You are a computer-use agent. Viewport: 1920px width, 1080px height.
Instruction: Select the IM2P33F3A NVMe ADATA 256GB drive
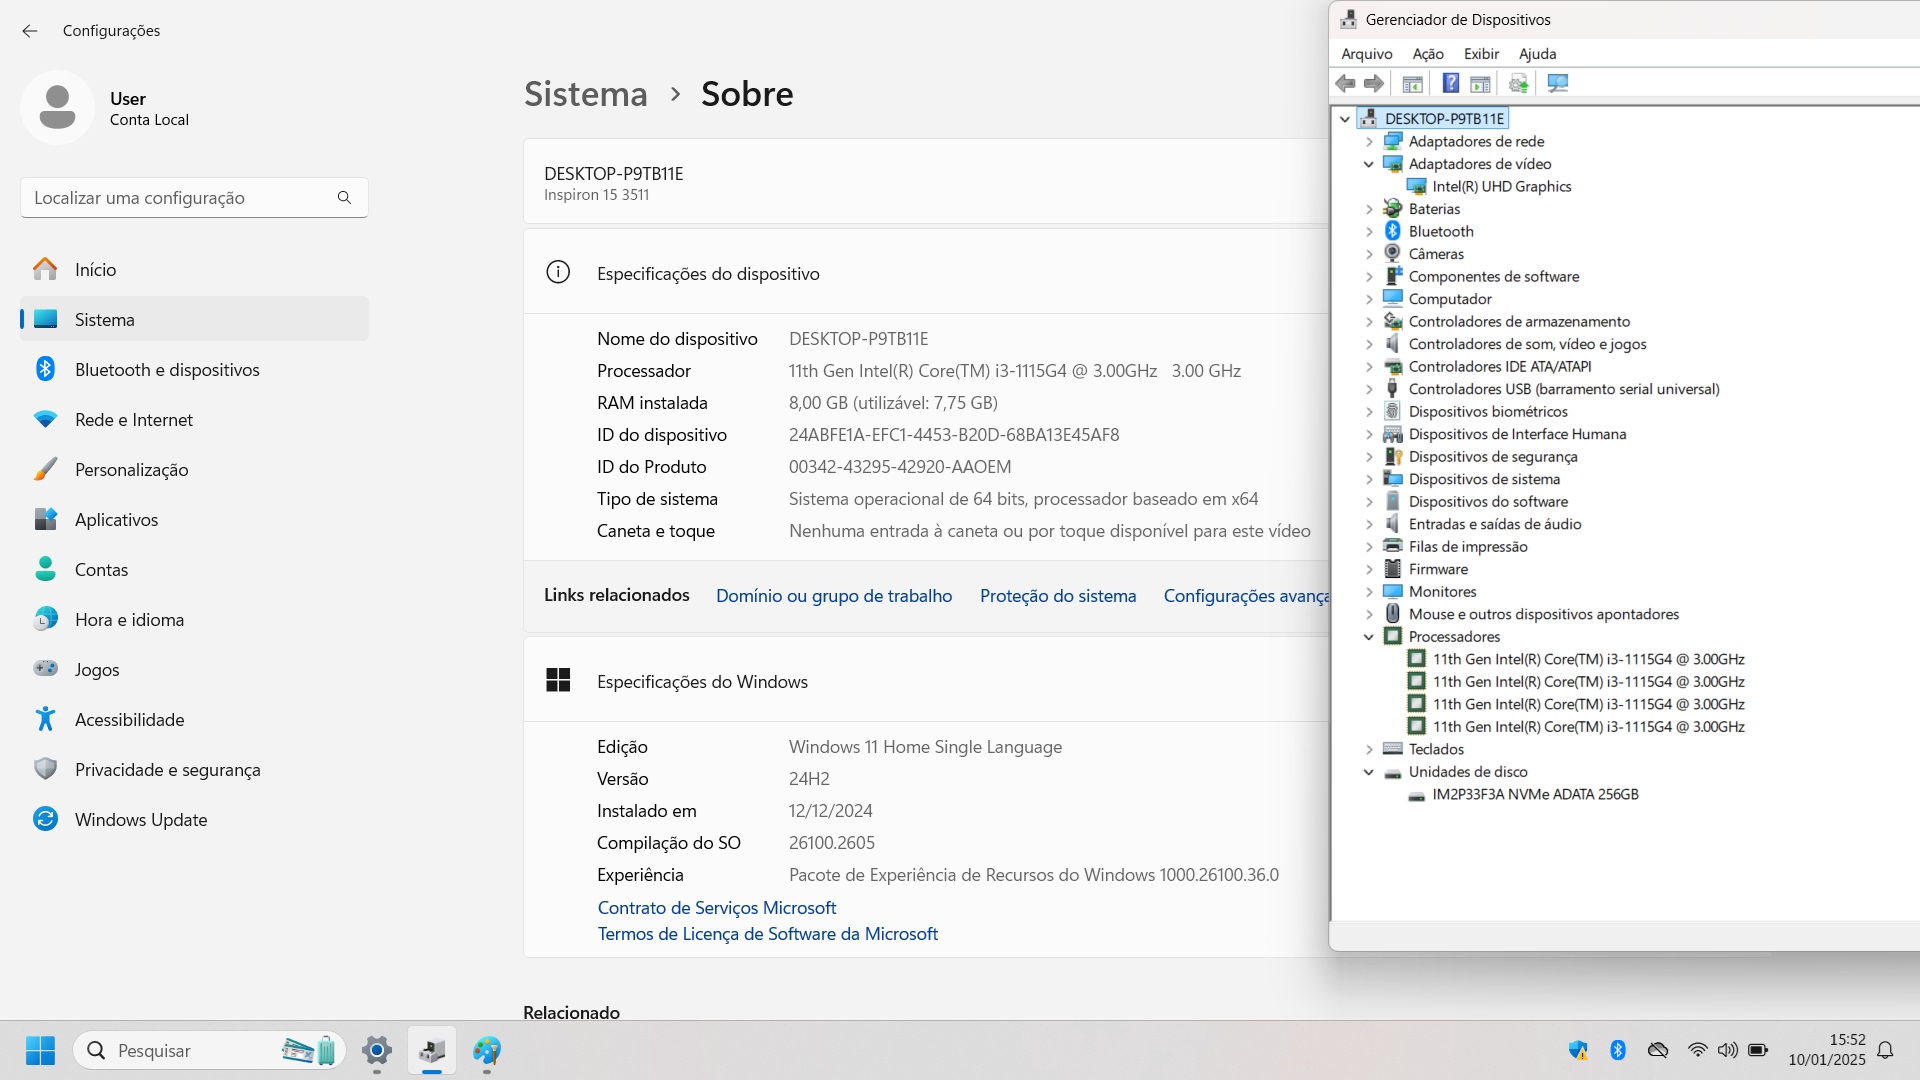pyautogui.click(x=1535, y=794)
